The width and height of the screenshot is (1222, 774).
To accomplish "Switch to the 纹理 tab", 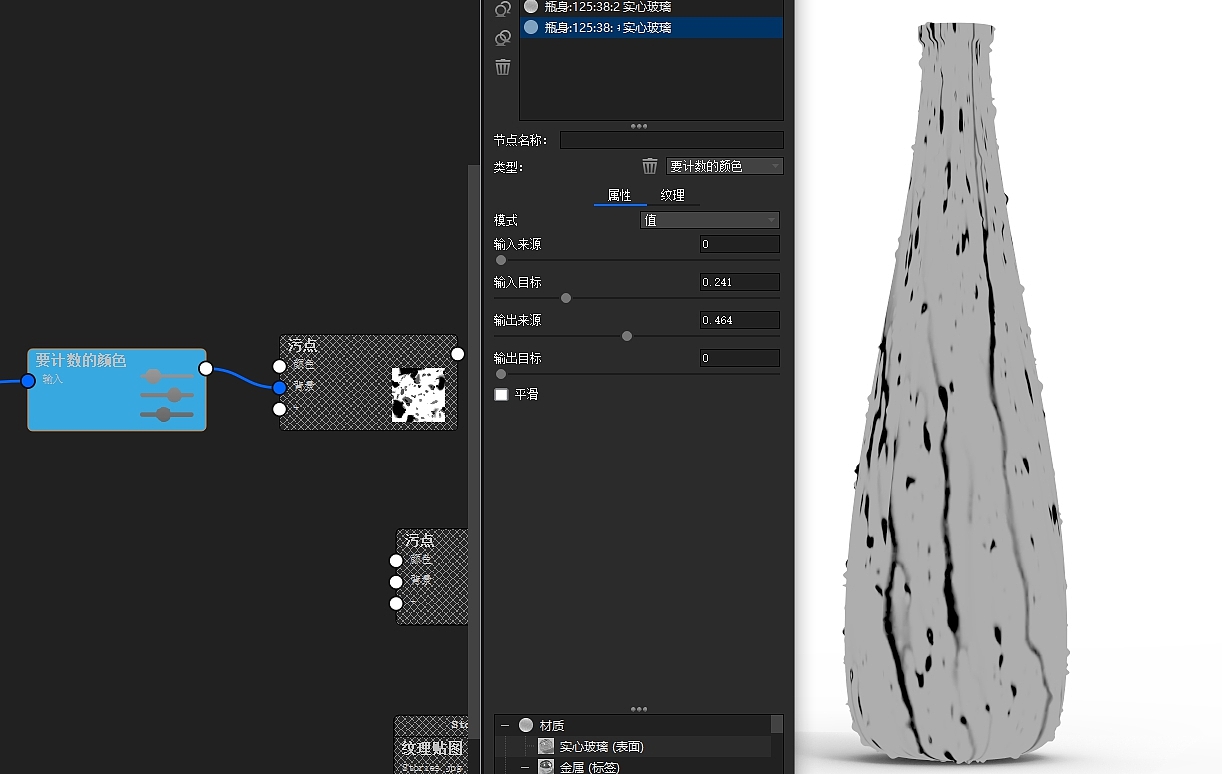I will click(672, 195).
